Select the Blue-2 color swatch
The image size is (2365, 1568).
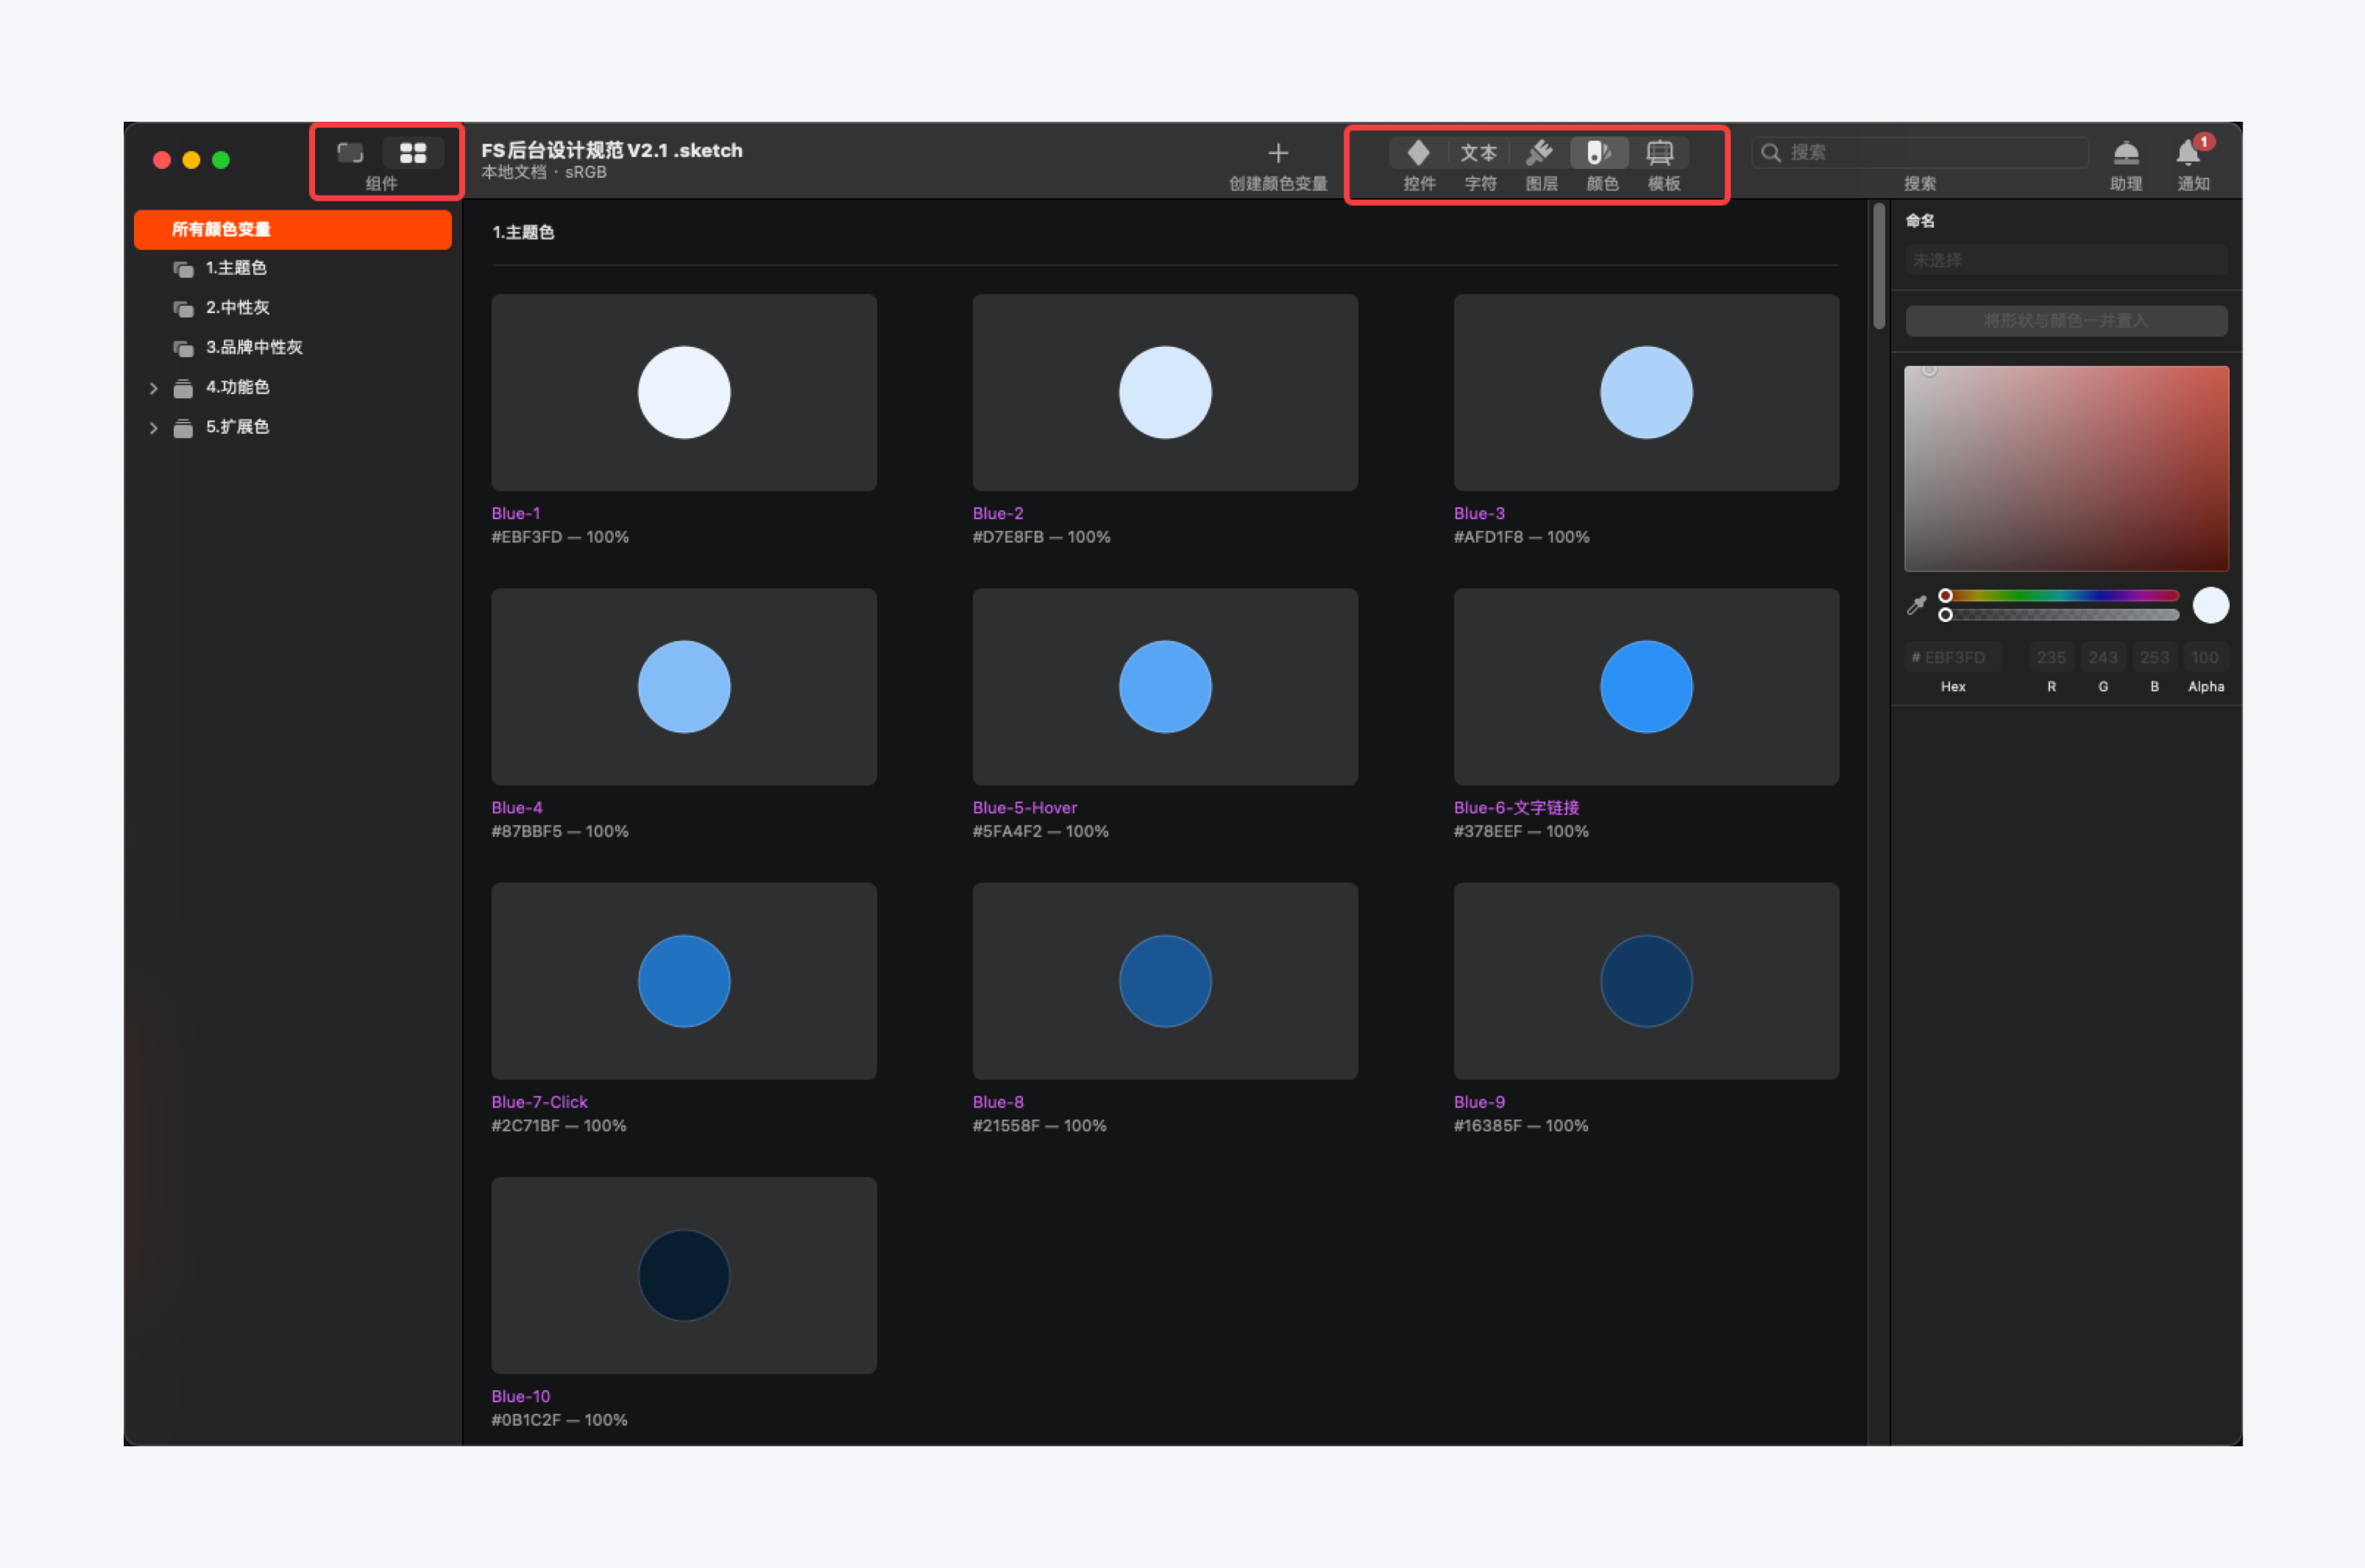1165,392
